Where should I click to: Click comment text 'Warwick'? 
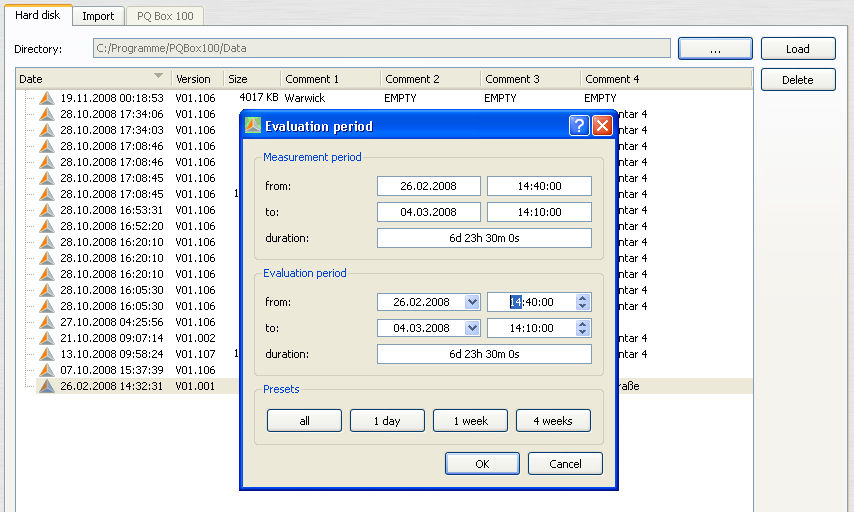[x=304, y=98]
